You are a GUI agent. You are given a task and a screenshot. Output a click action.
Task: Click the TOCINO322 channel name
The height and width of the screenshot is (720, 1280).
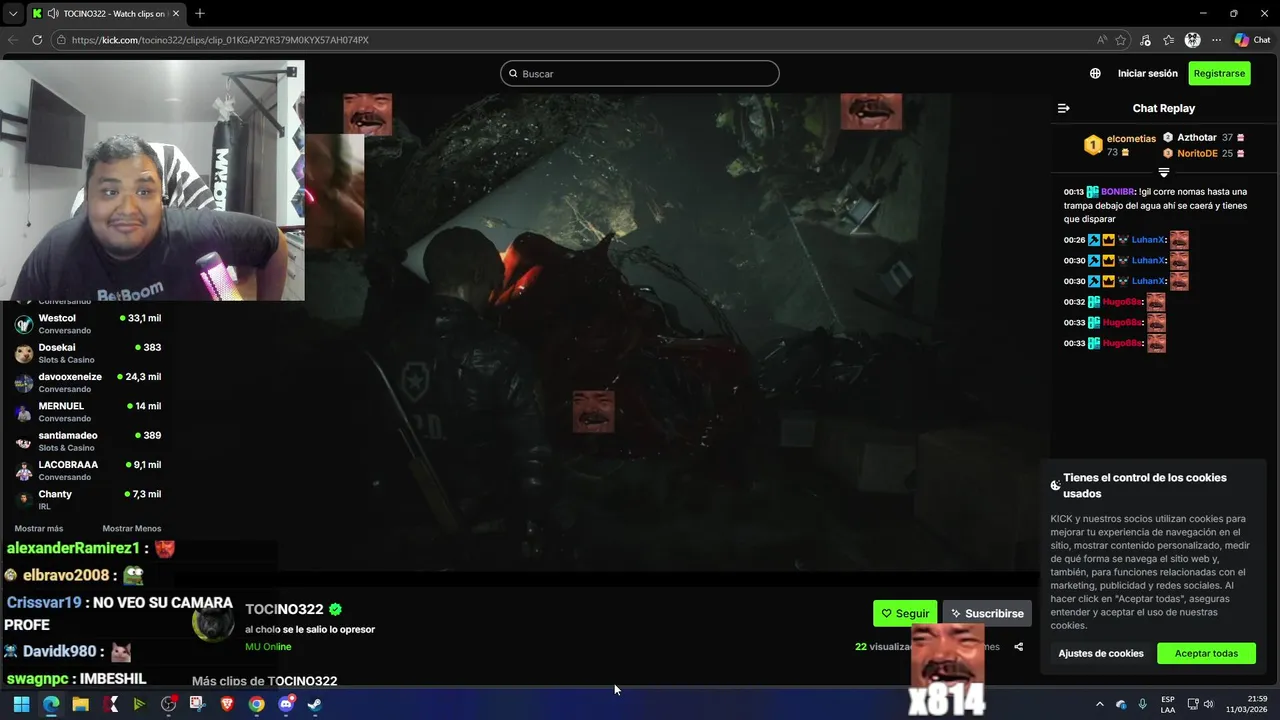[x=284, y=610]
